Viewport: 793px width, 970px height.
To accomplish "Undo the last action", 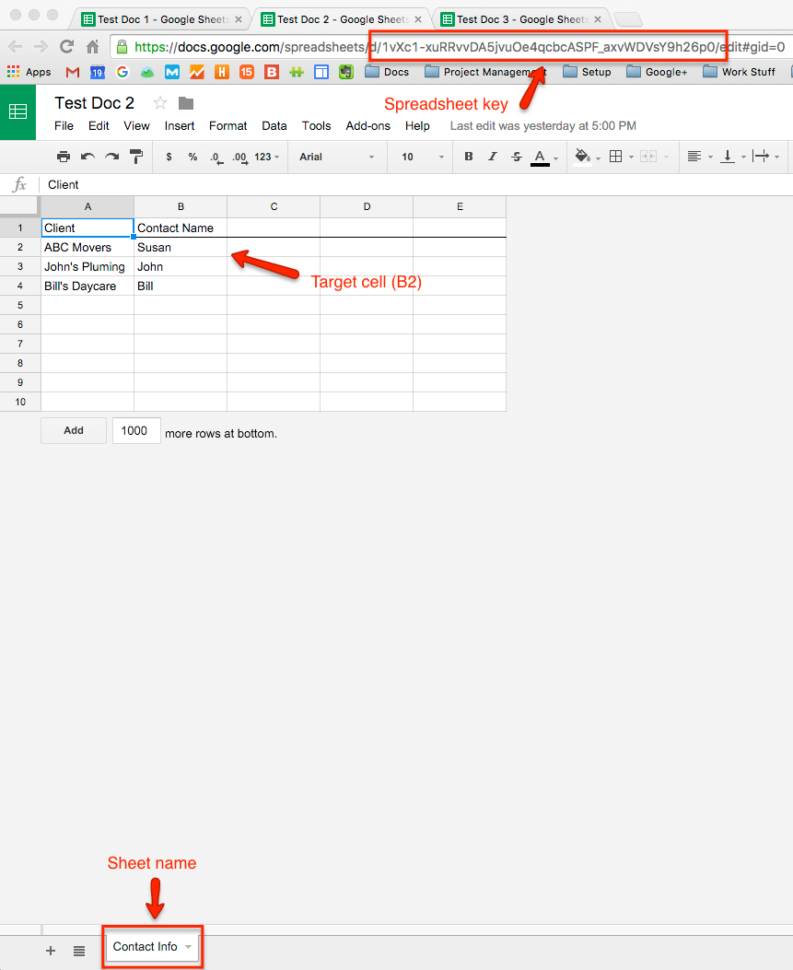I will (x=88, y=157).
